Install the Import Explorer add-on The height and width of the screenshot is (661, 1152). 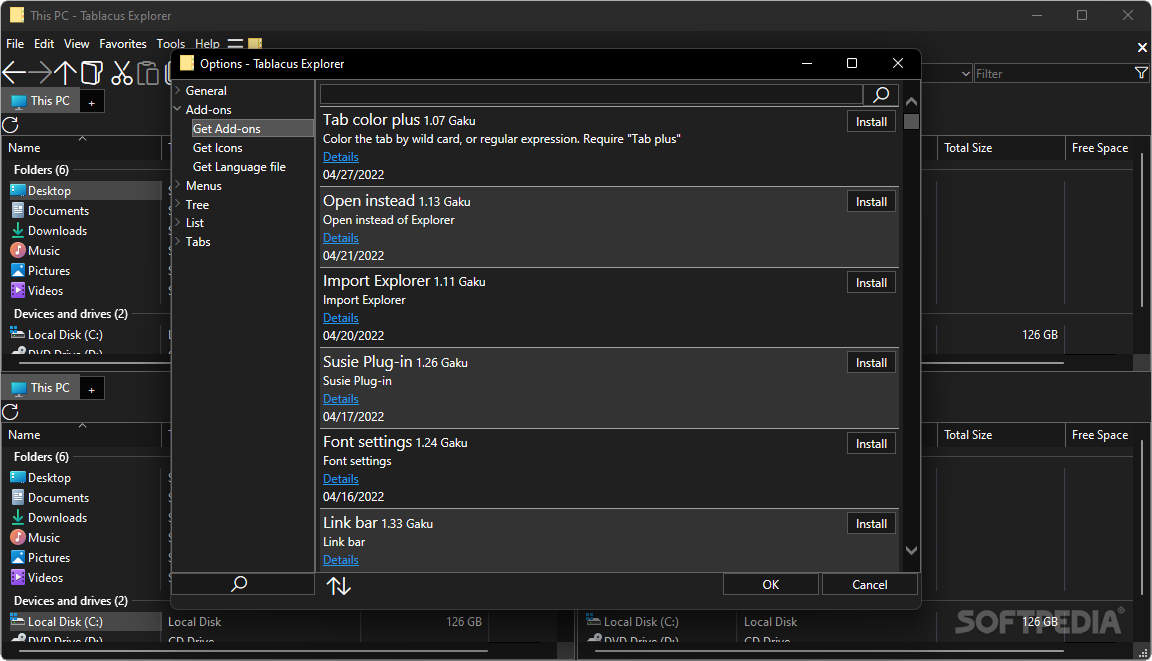(871, 282)
